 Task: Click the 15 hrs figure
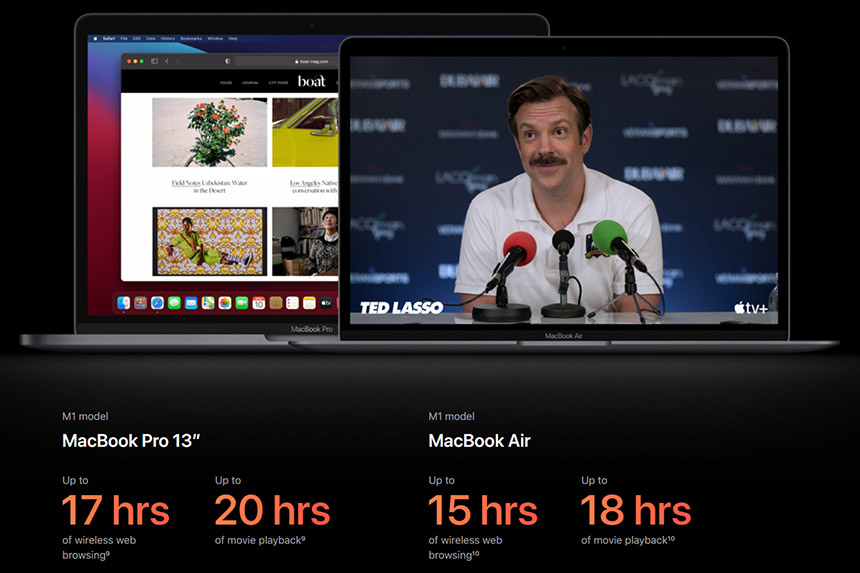[x=483, y=510]
